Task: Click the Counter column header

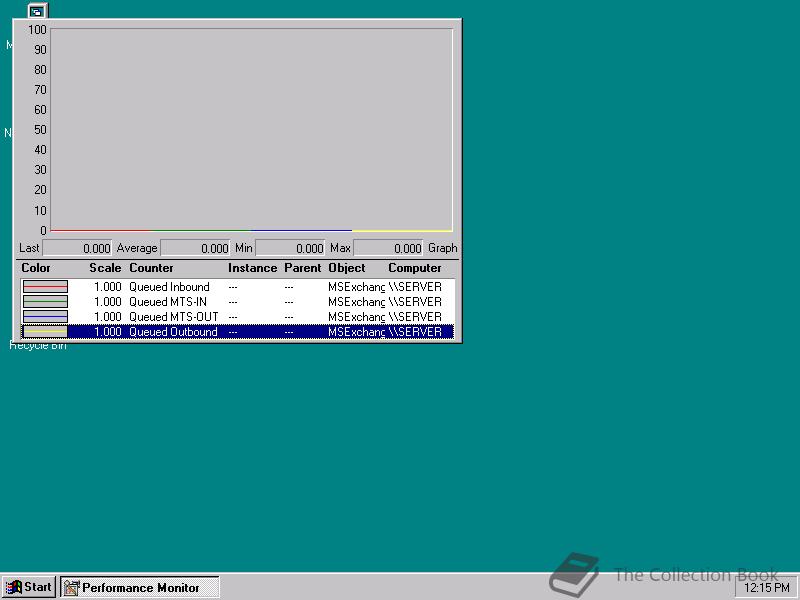Action: (151, 268)
